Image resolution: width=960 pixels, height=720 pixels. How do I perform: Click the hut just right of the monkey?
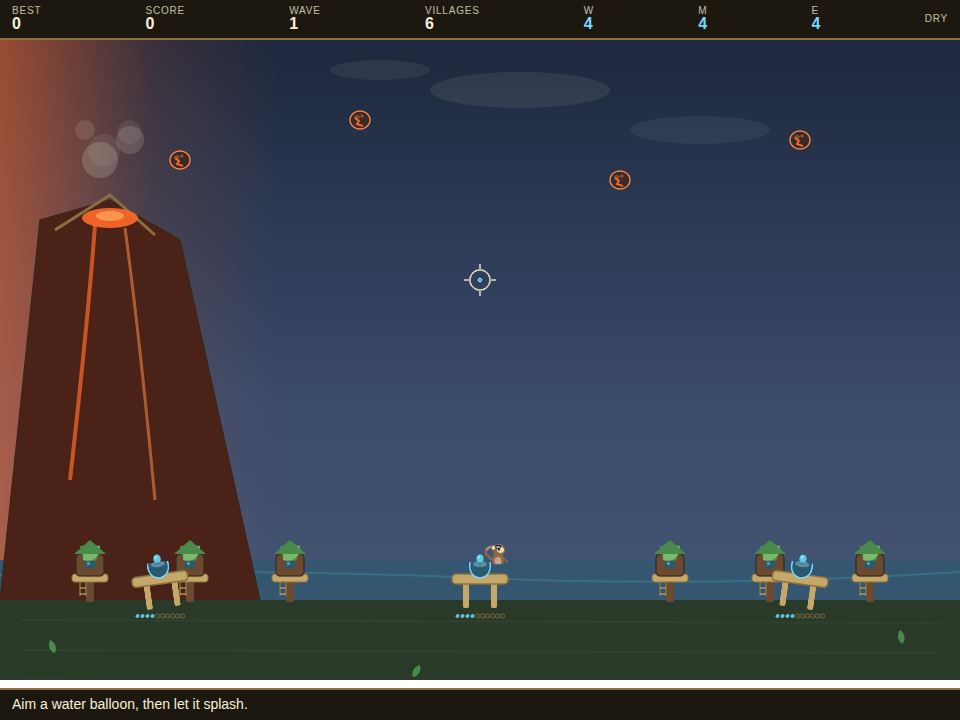coord(670,571)
